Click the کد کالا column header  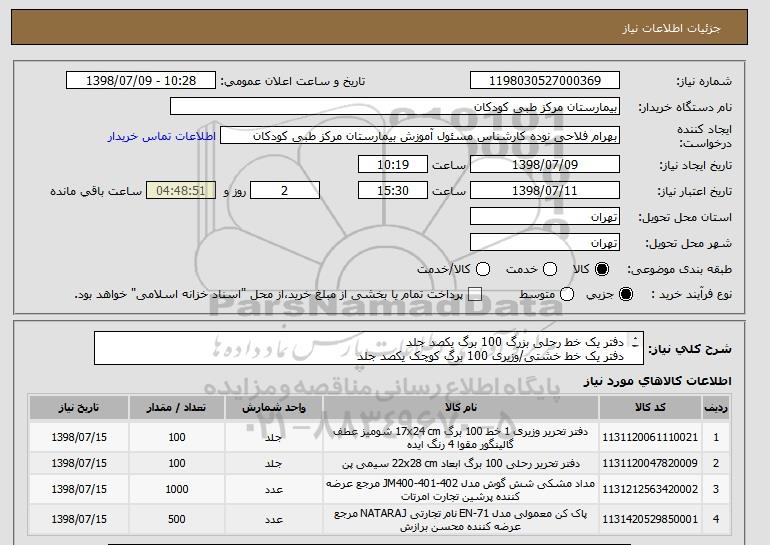point(650,408)
